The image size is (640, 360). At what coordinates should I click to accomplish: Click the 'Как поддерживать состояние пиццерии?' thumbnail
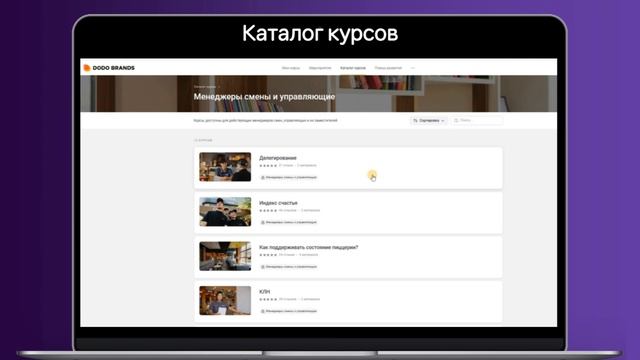[x=225, y=256]
